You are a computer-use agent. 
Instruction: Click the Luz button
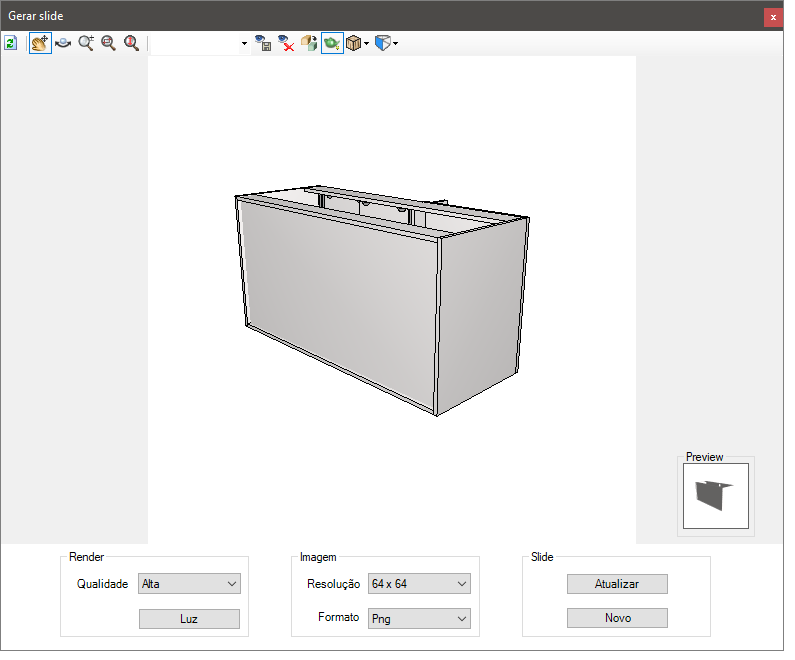click(189, 619)
